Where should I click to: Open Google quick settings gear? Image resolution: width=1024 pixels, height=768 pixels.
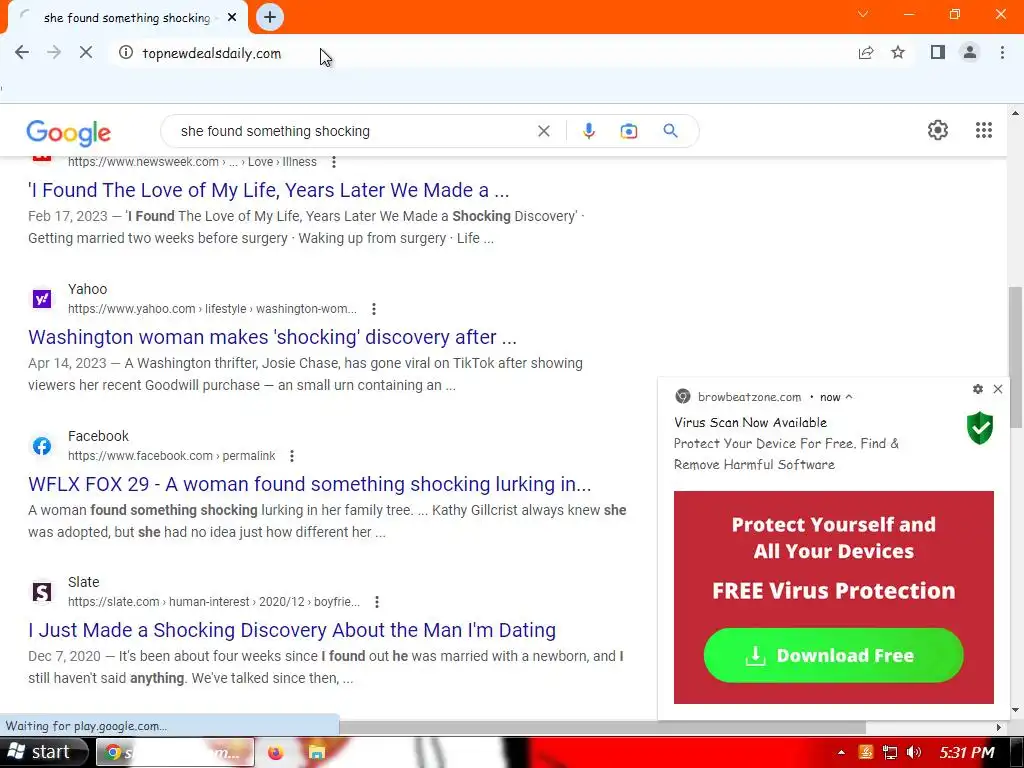coord(938,130)
